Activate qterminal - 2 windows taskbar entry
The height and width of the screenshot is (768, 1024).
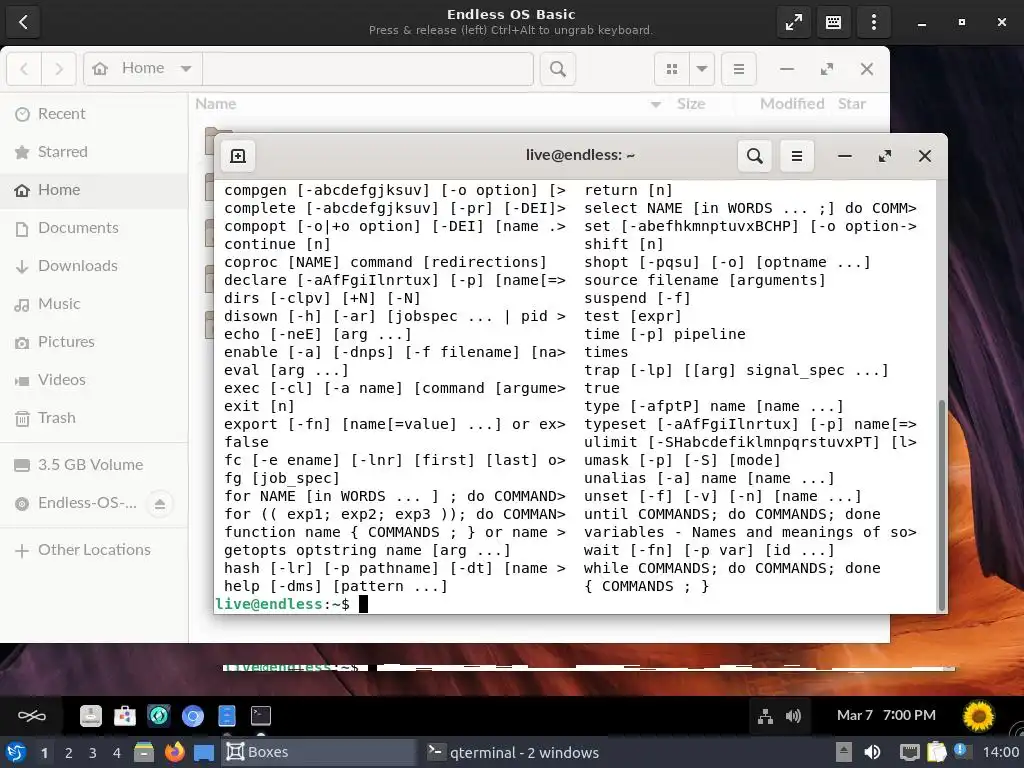point(516,752)
